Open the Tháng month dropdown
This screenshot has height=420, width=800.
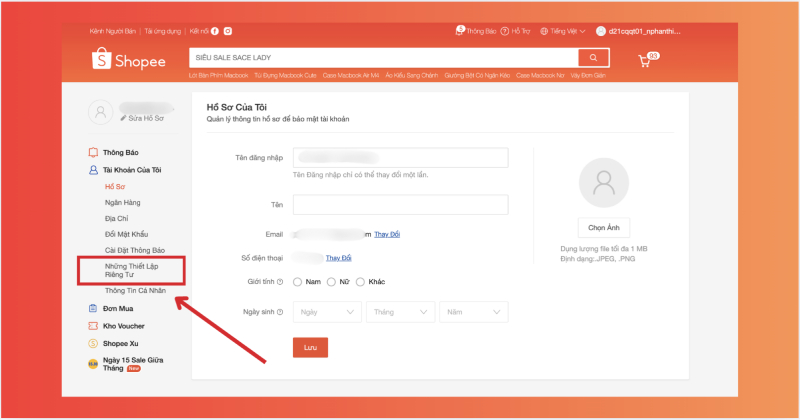pos(399,312)
